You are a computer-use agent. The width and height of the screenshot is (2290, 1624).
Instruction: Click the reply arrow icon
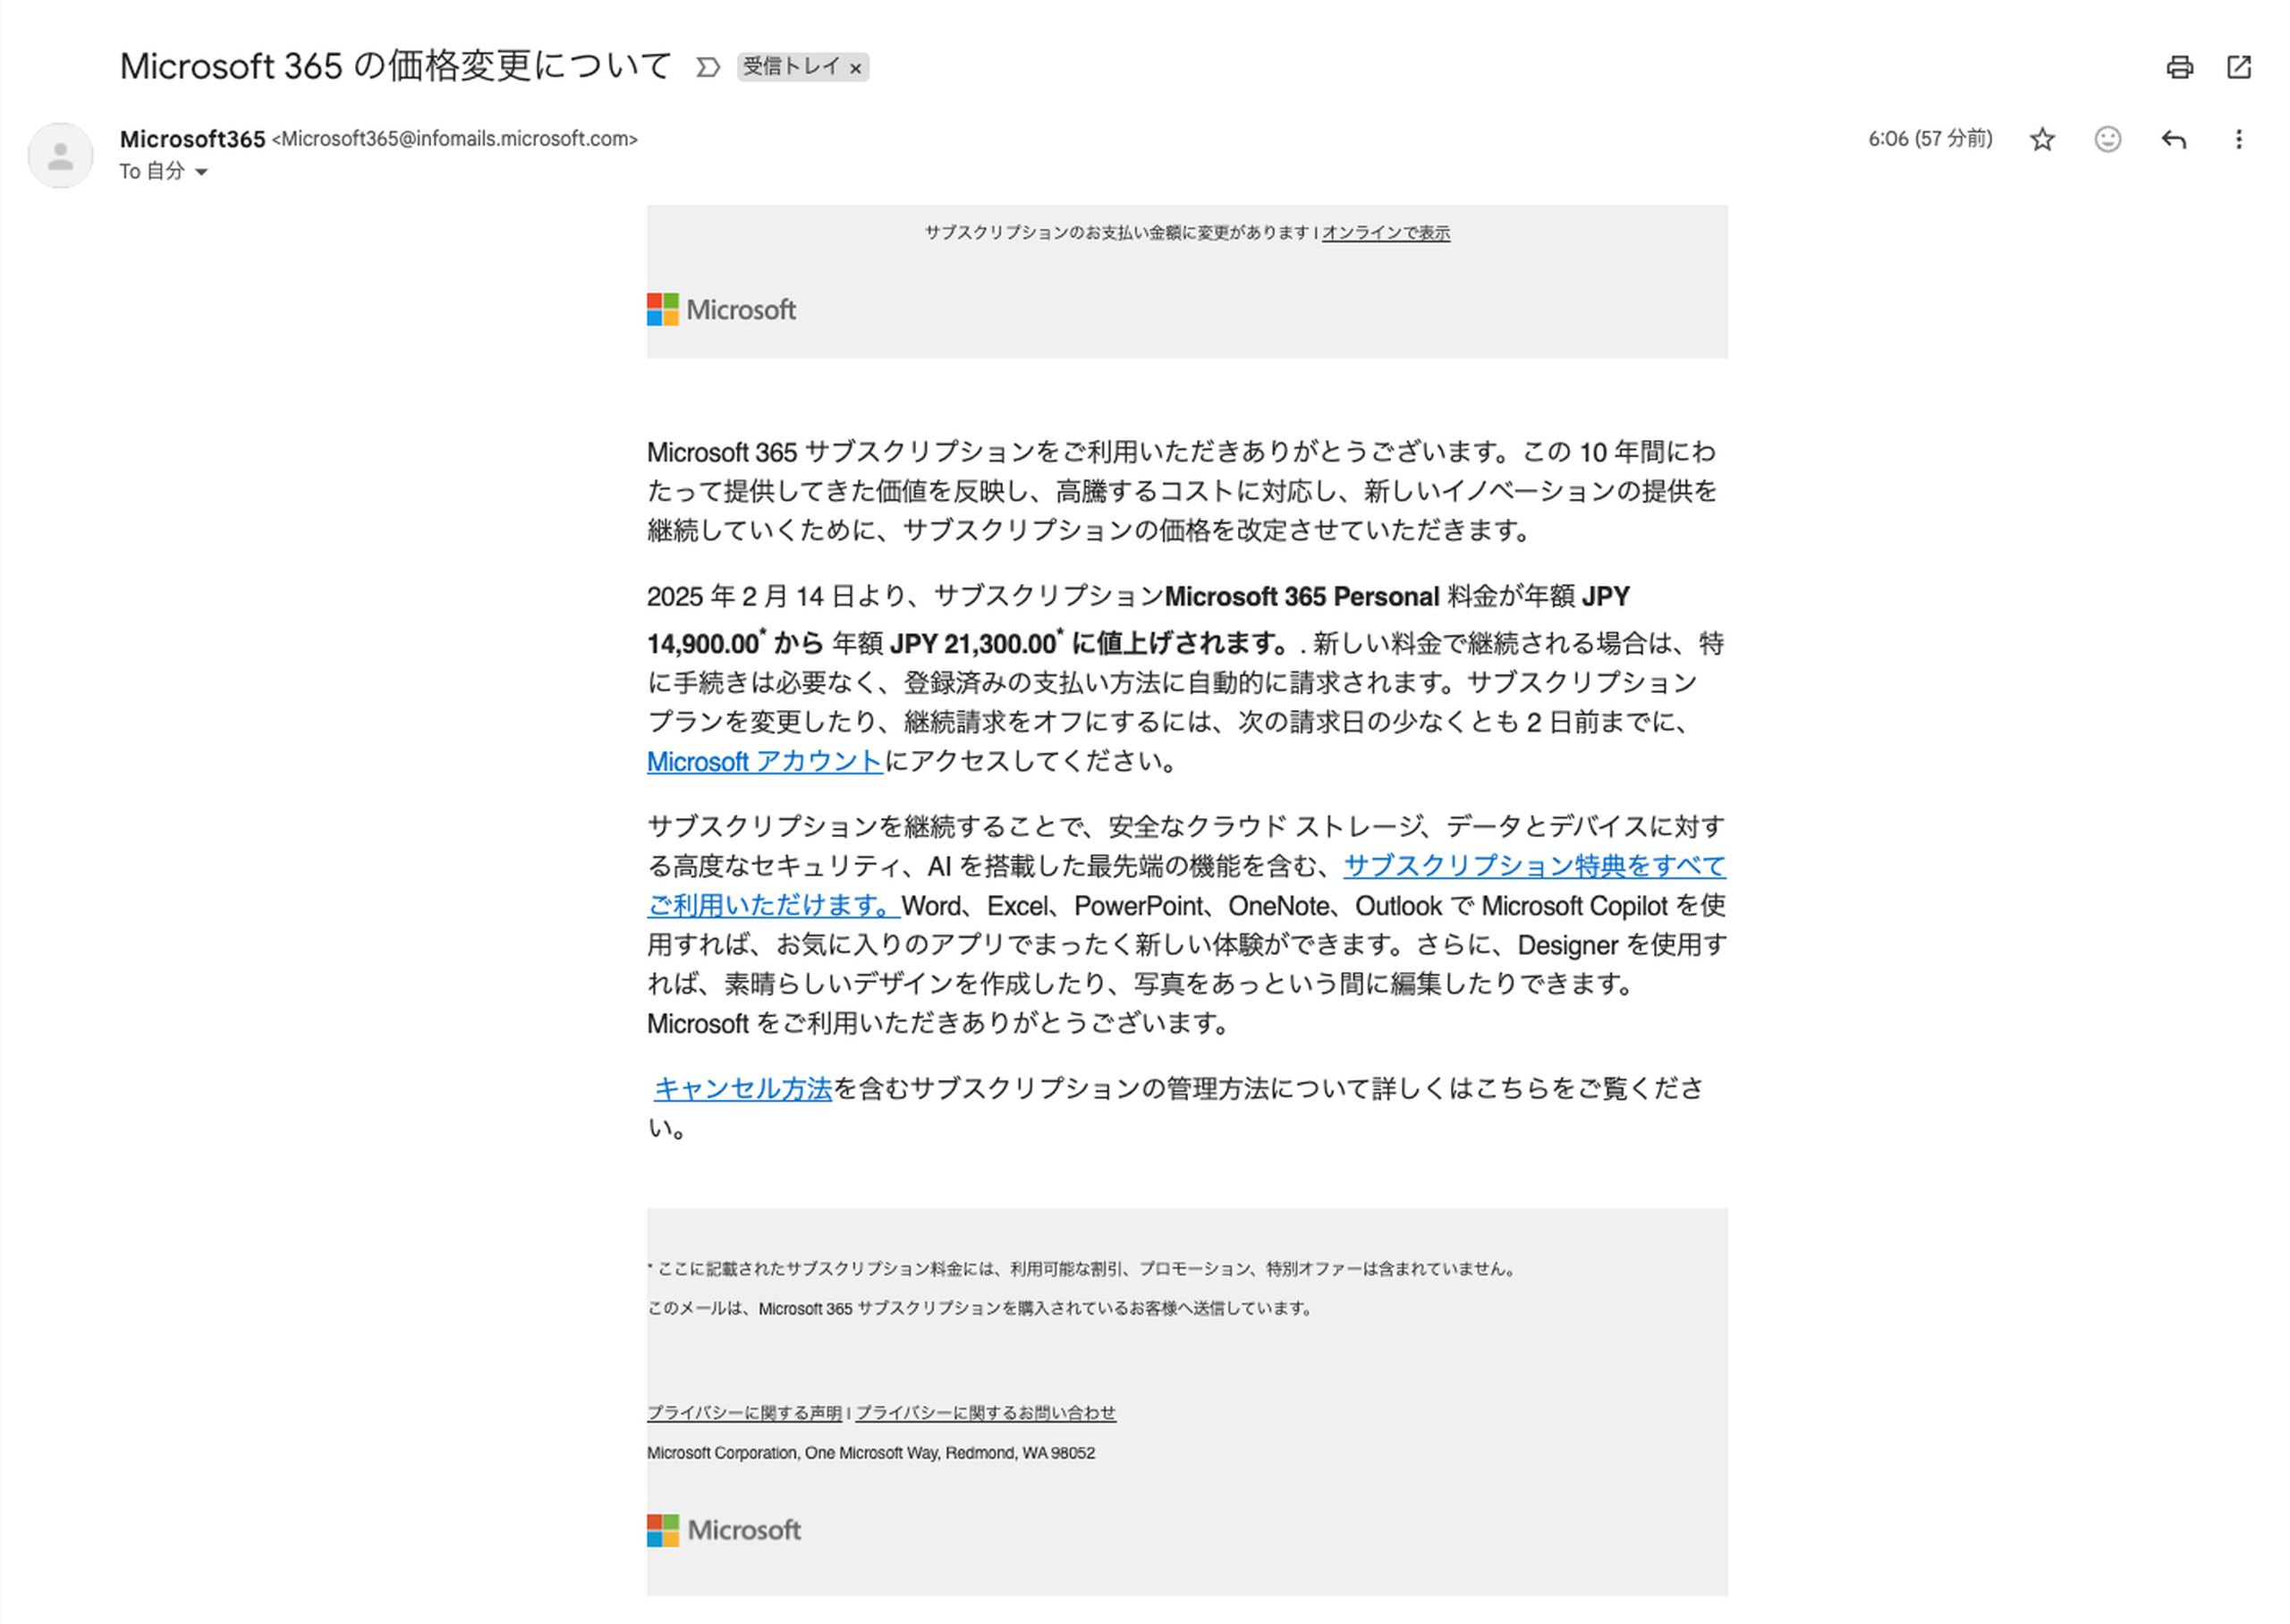[2173, 139]
